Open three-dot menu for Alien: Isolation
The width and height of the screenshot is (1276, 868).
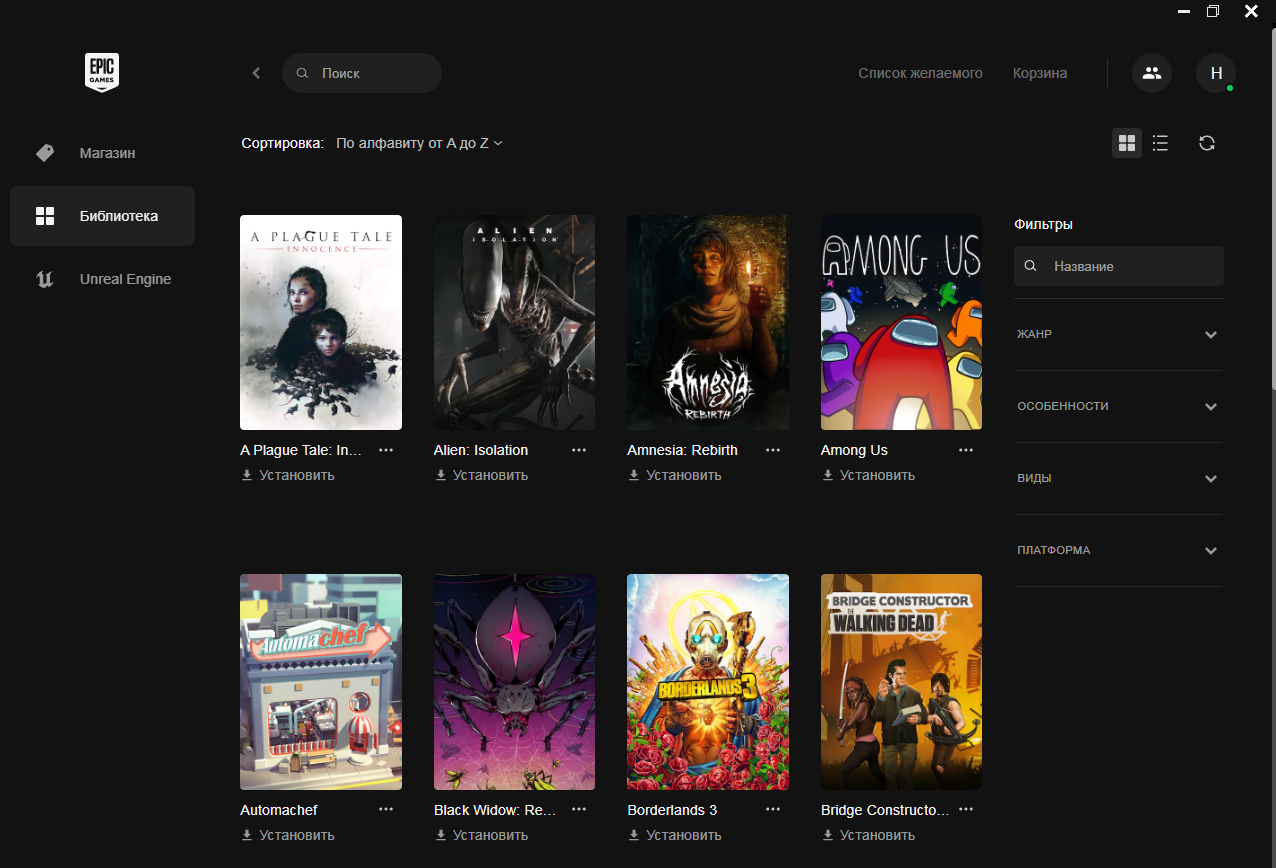click(x=579, y=450)
